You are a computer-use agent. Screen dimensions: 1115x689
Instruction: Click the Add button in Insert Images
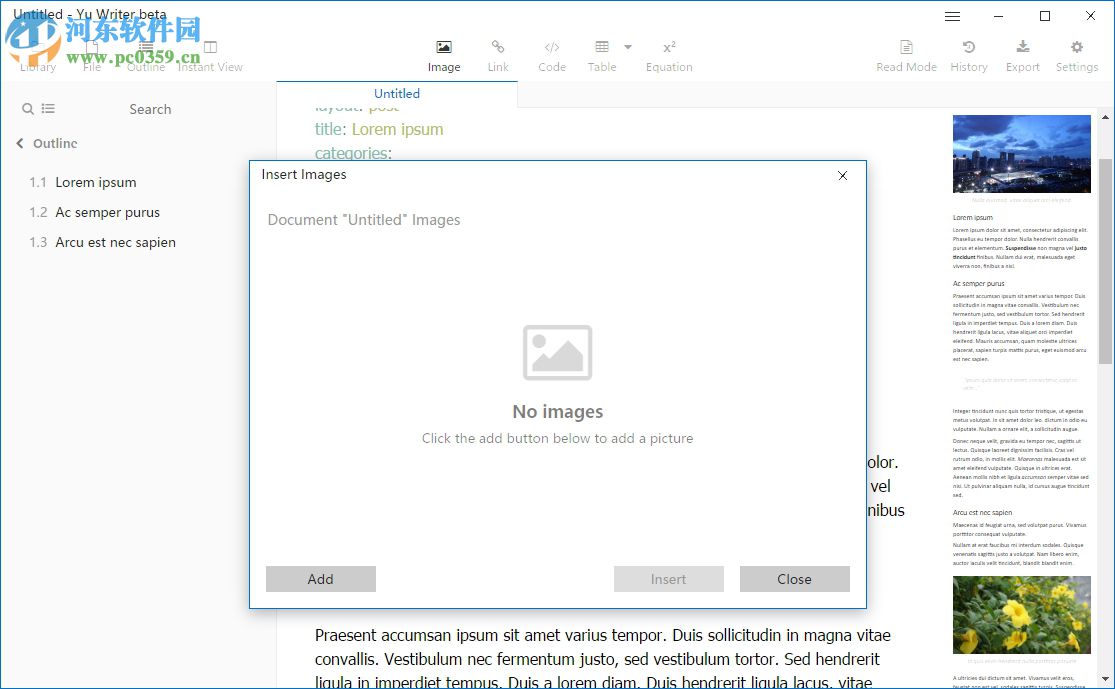coord(320,579)
